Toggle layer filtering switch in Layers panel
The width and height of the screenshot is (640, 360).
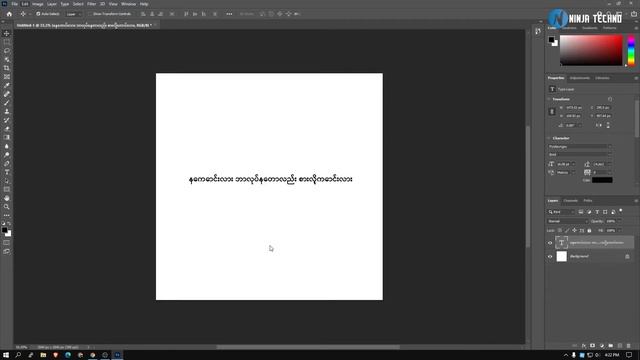point(621,211)
